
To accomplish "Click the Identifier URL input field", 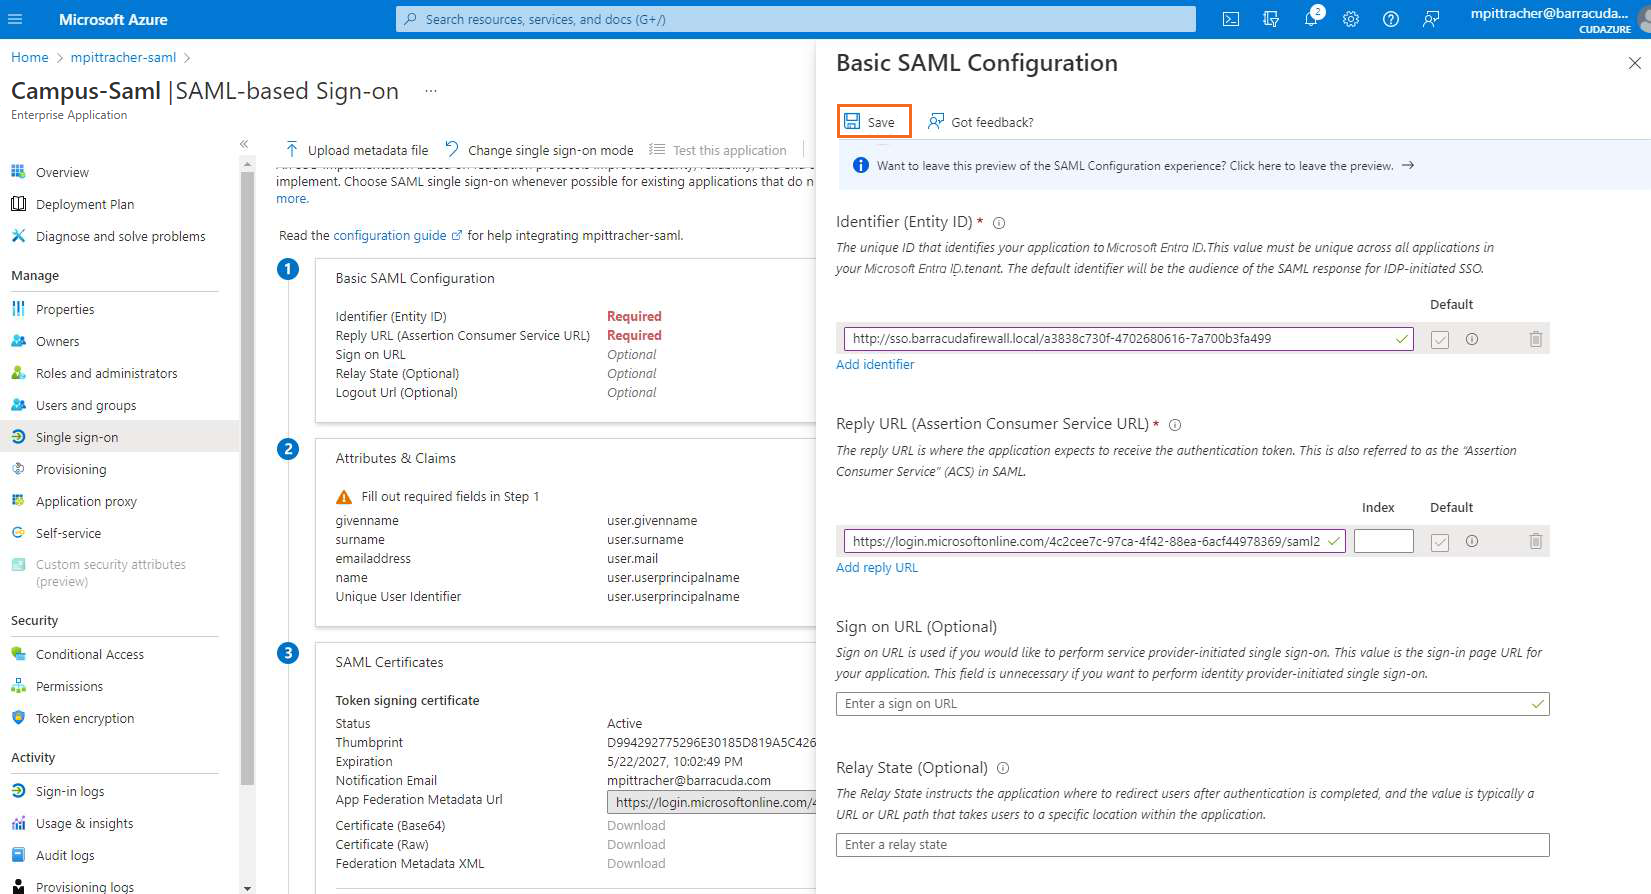I will [1128, 338].
